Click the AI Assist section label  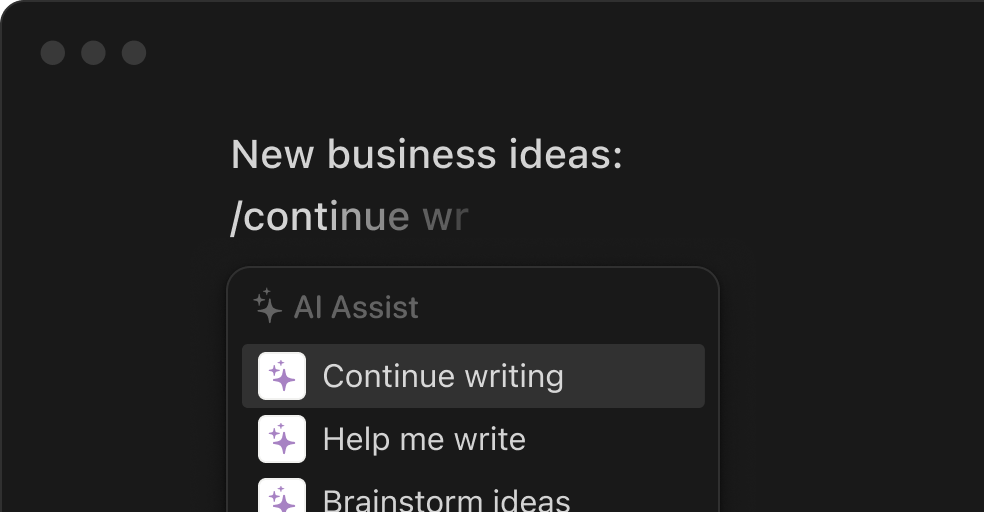point(356,307)
